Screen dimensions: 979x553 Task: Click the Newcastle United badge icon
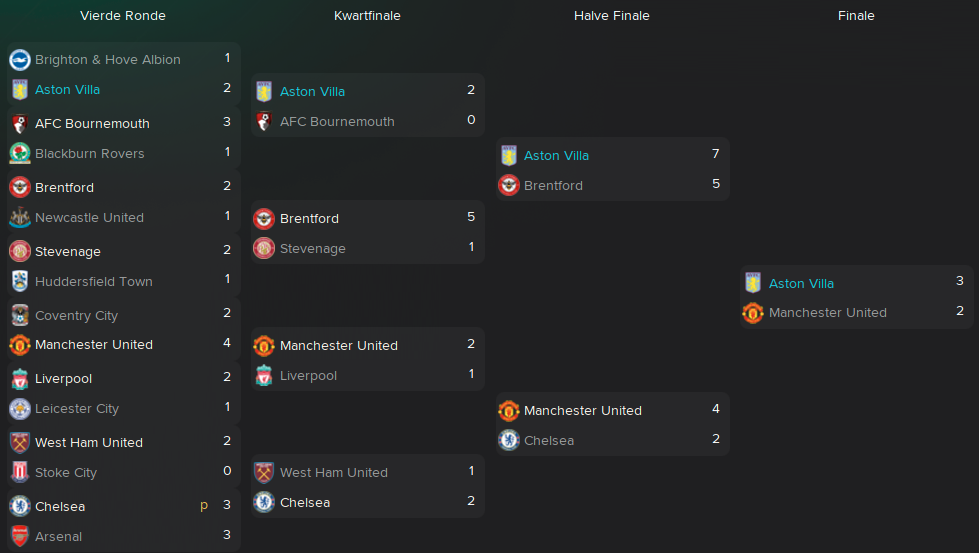click(x=20, y=217)
